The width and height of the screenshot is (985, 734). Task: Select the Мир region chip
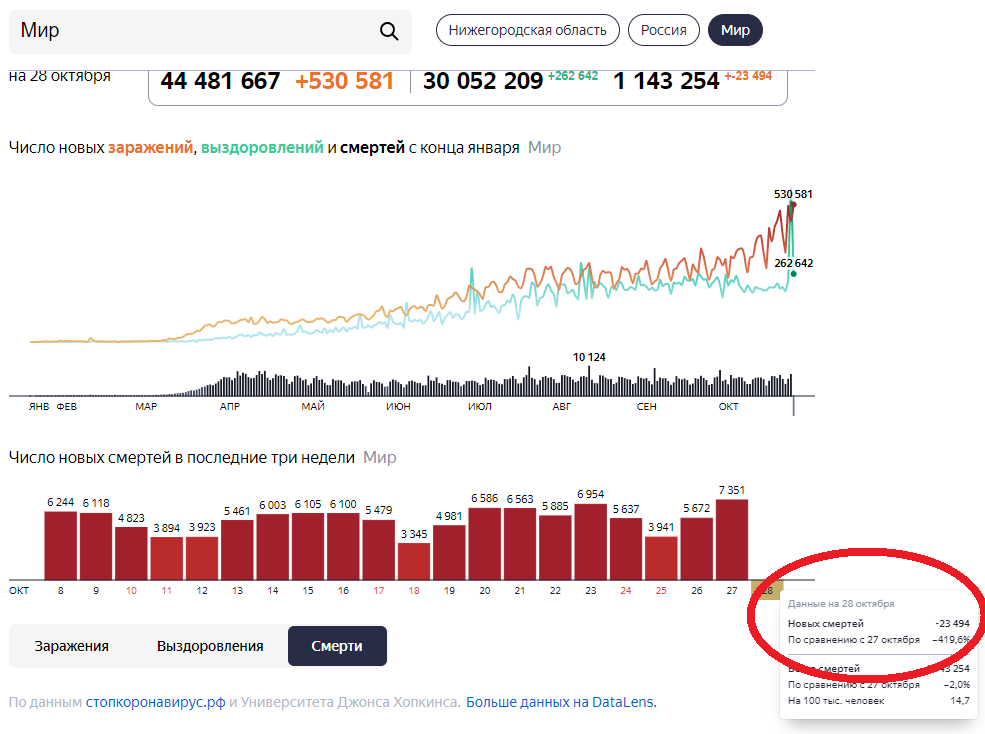(735, 30)
